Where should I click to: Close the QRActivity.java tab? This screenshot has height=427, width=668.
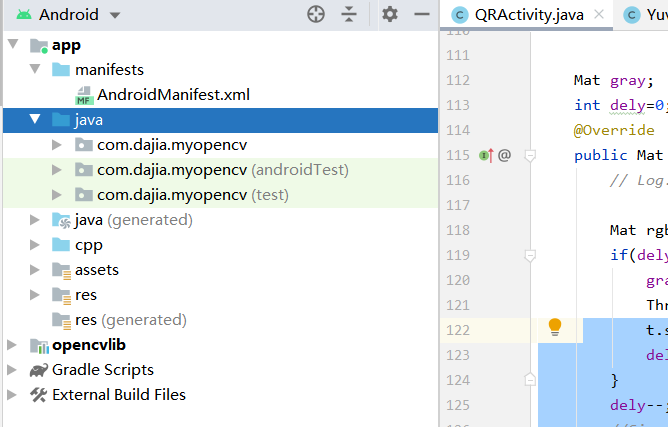pos(599,14)
